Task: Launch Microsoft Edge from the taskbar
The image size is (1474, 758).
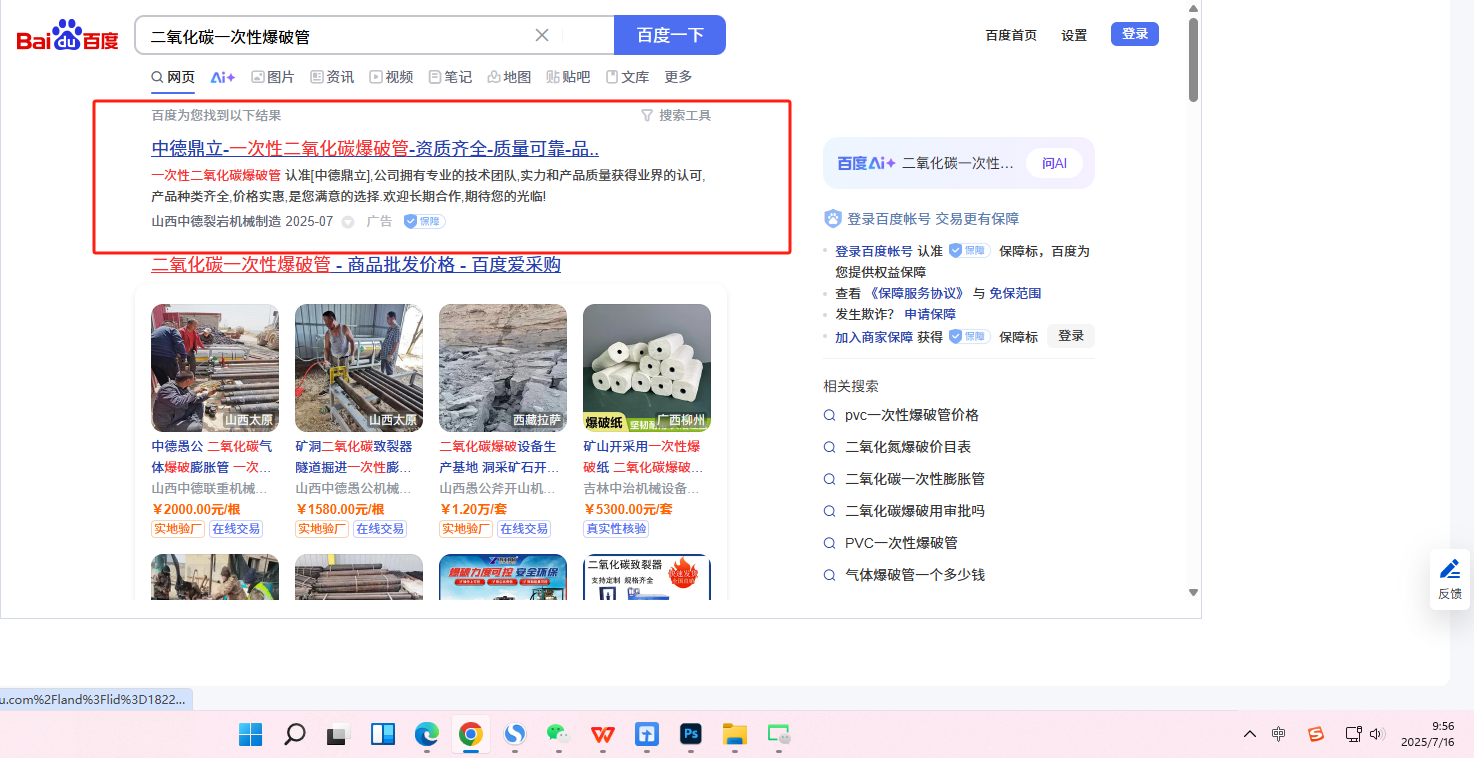Action: coord(427,735)
